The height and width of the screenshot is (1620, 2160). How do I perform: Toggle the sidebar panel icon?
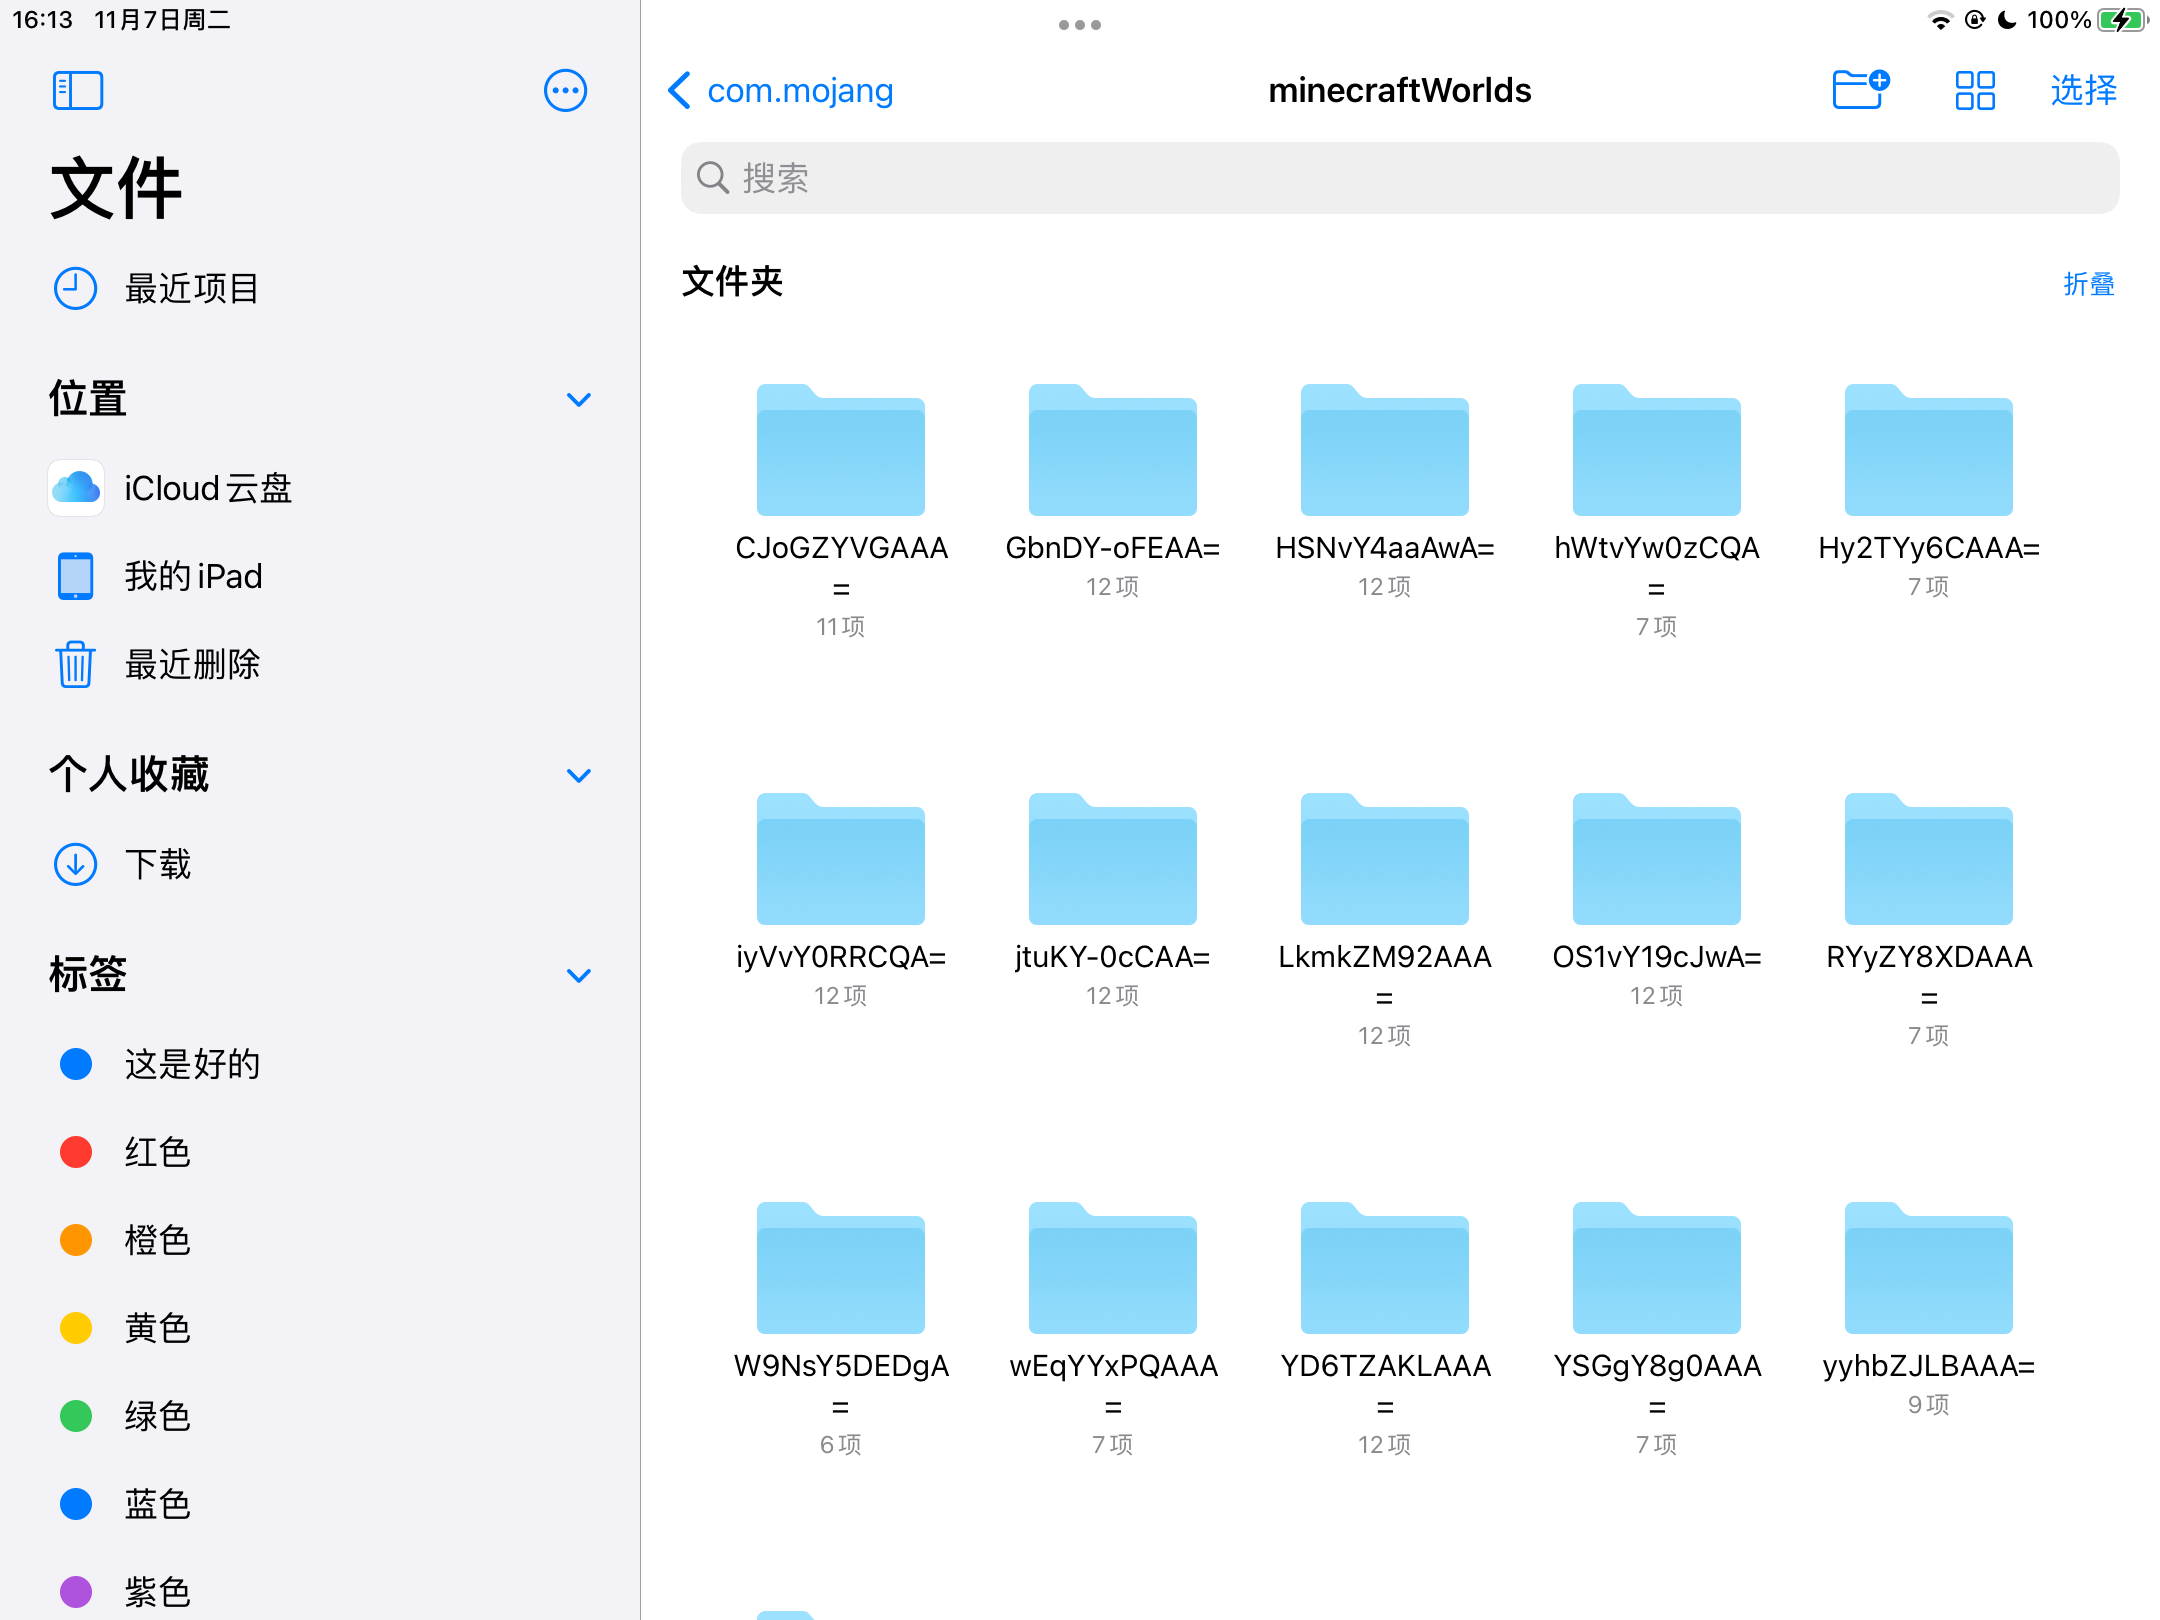[78, 90]
